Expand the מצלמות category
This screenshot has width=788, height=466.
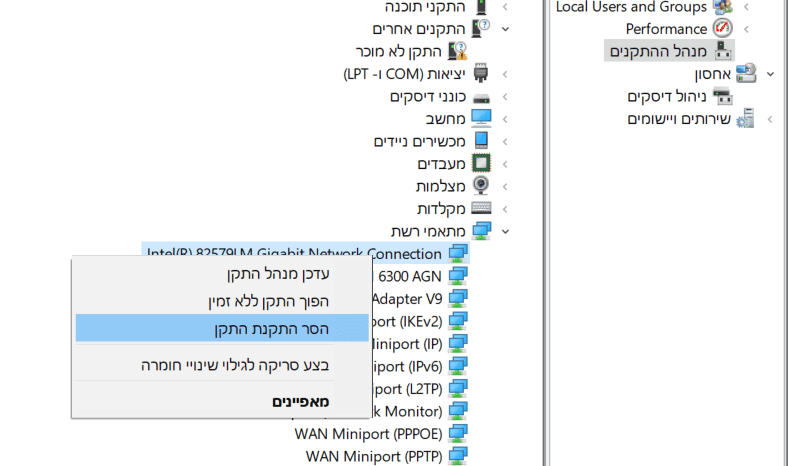pyautogui.click(x=505, y=187)
